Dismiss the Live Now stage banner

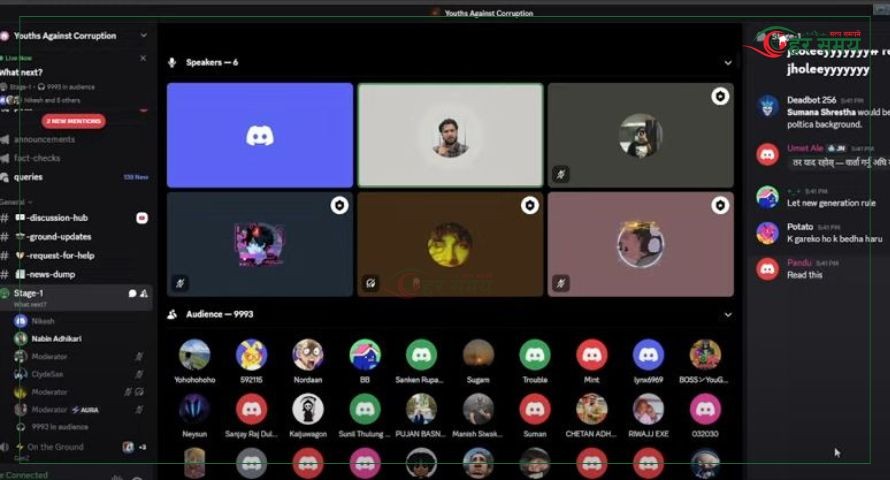click(143, 58)
